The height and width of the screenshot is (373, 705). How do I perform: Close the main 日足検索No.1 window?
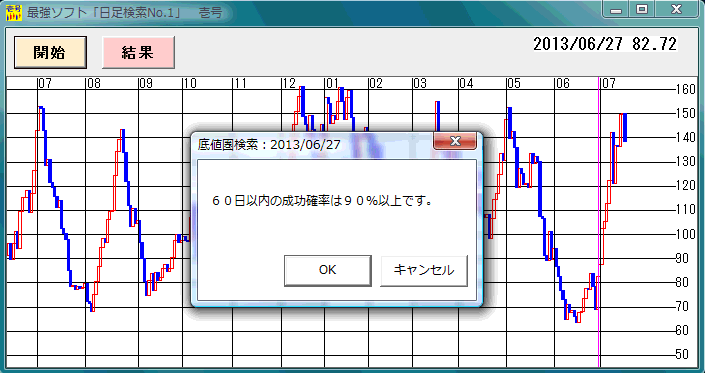676,9
